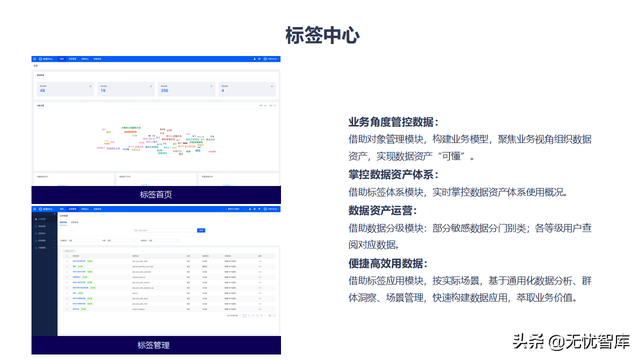Check the checkbox of the last table row

[x=67, y=309]
